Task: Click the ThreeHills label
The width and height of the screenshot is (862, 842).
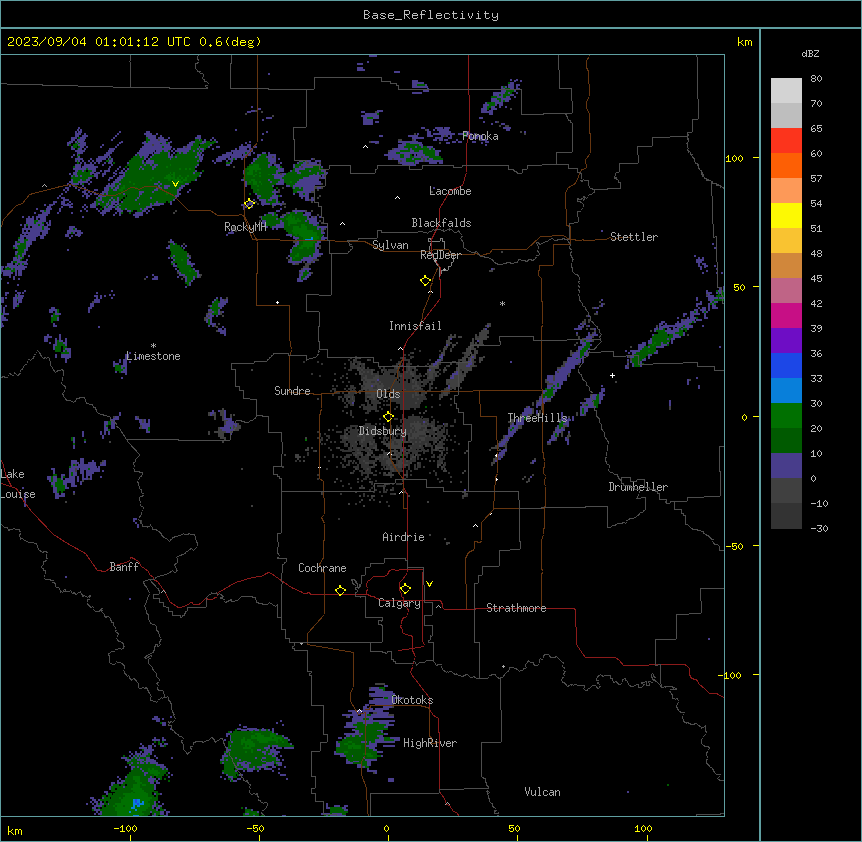Action: [537, 418]
